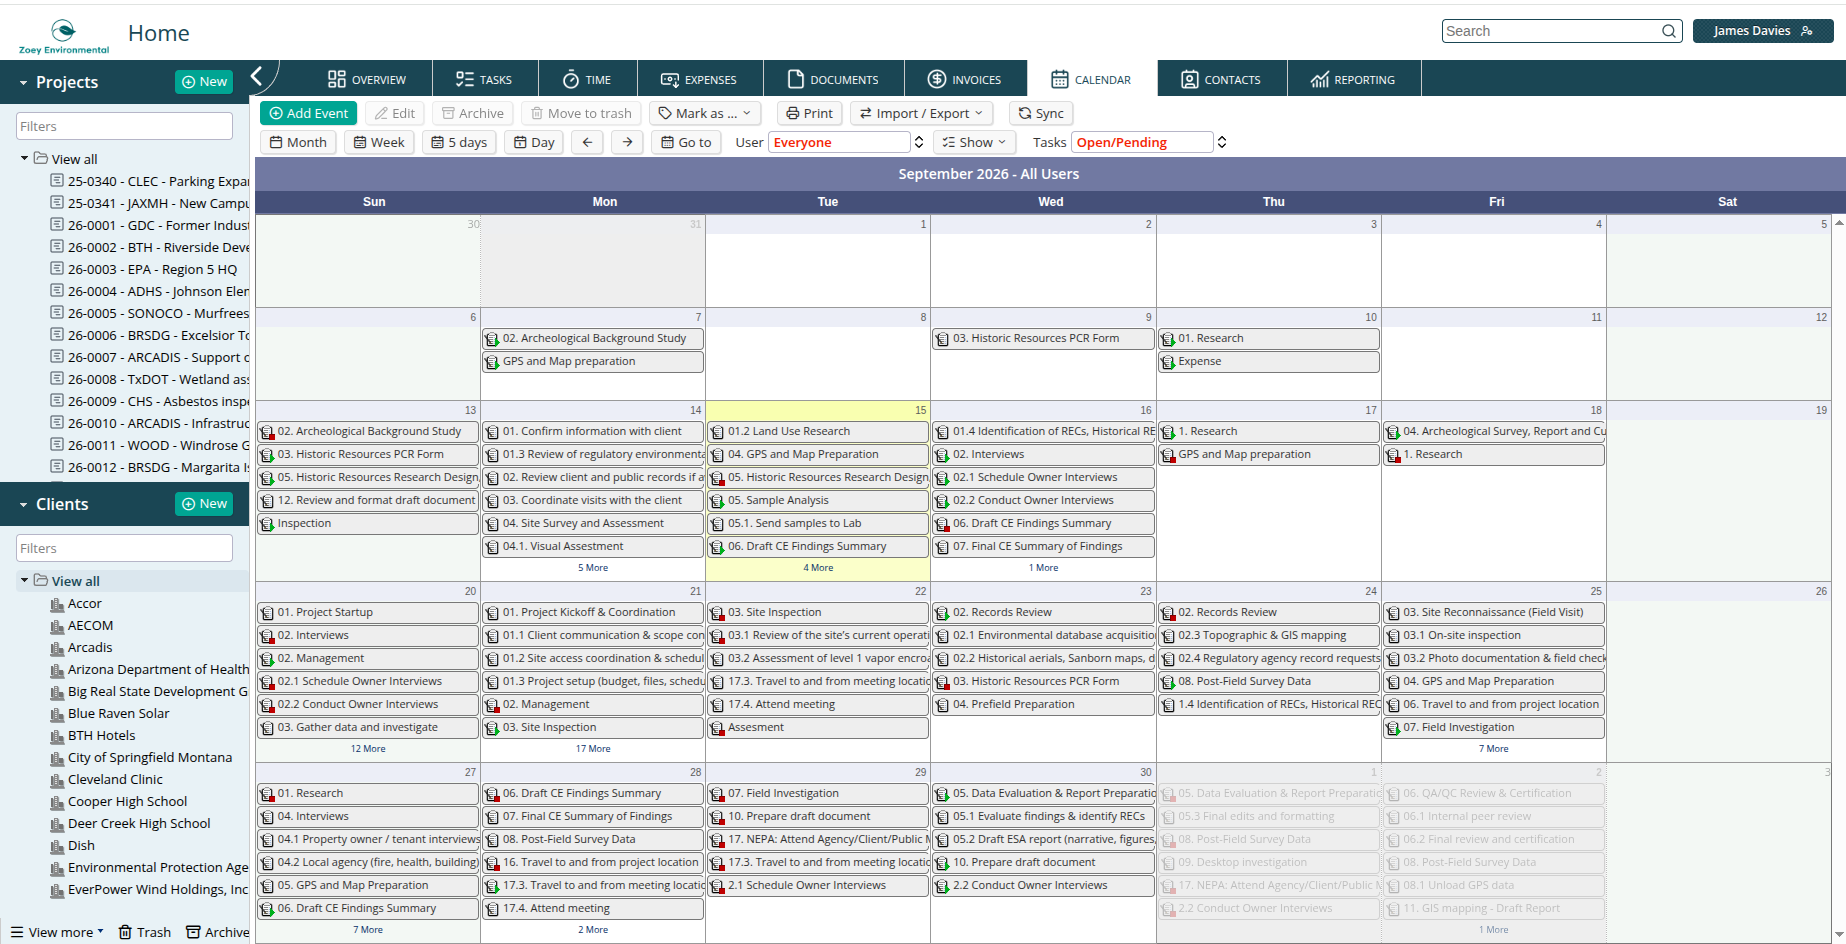Open the Zoey Environmental logo
Screen dimensions: 1846x944
click(64, 36)
